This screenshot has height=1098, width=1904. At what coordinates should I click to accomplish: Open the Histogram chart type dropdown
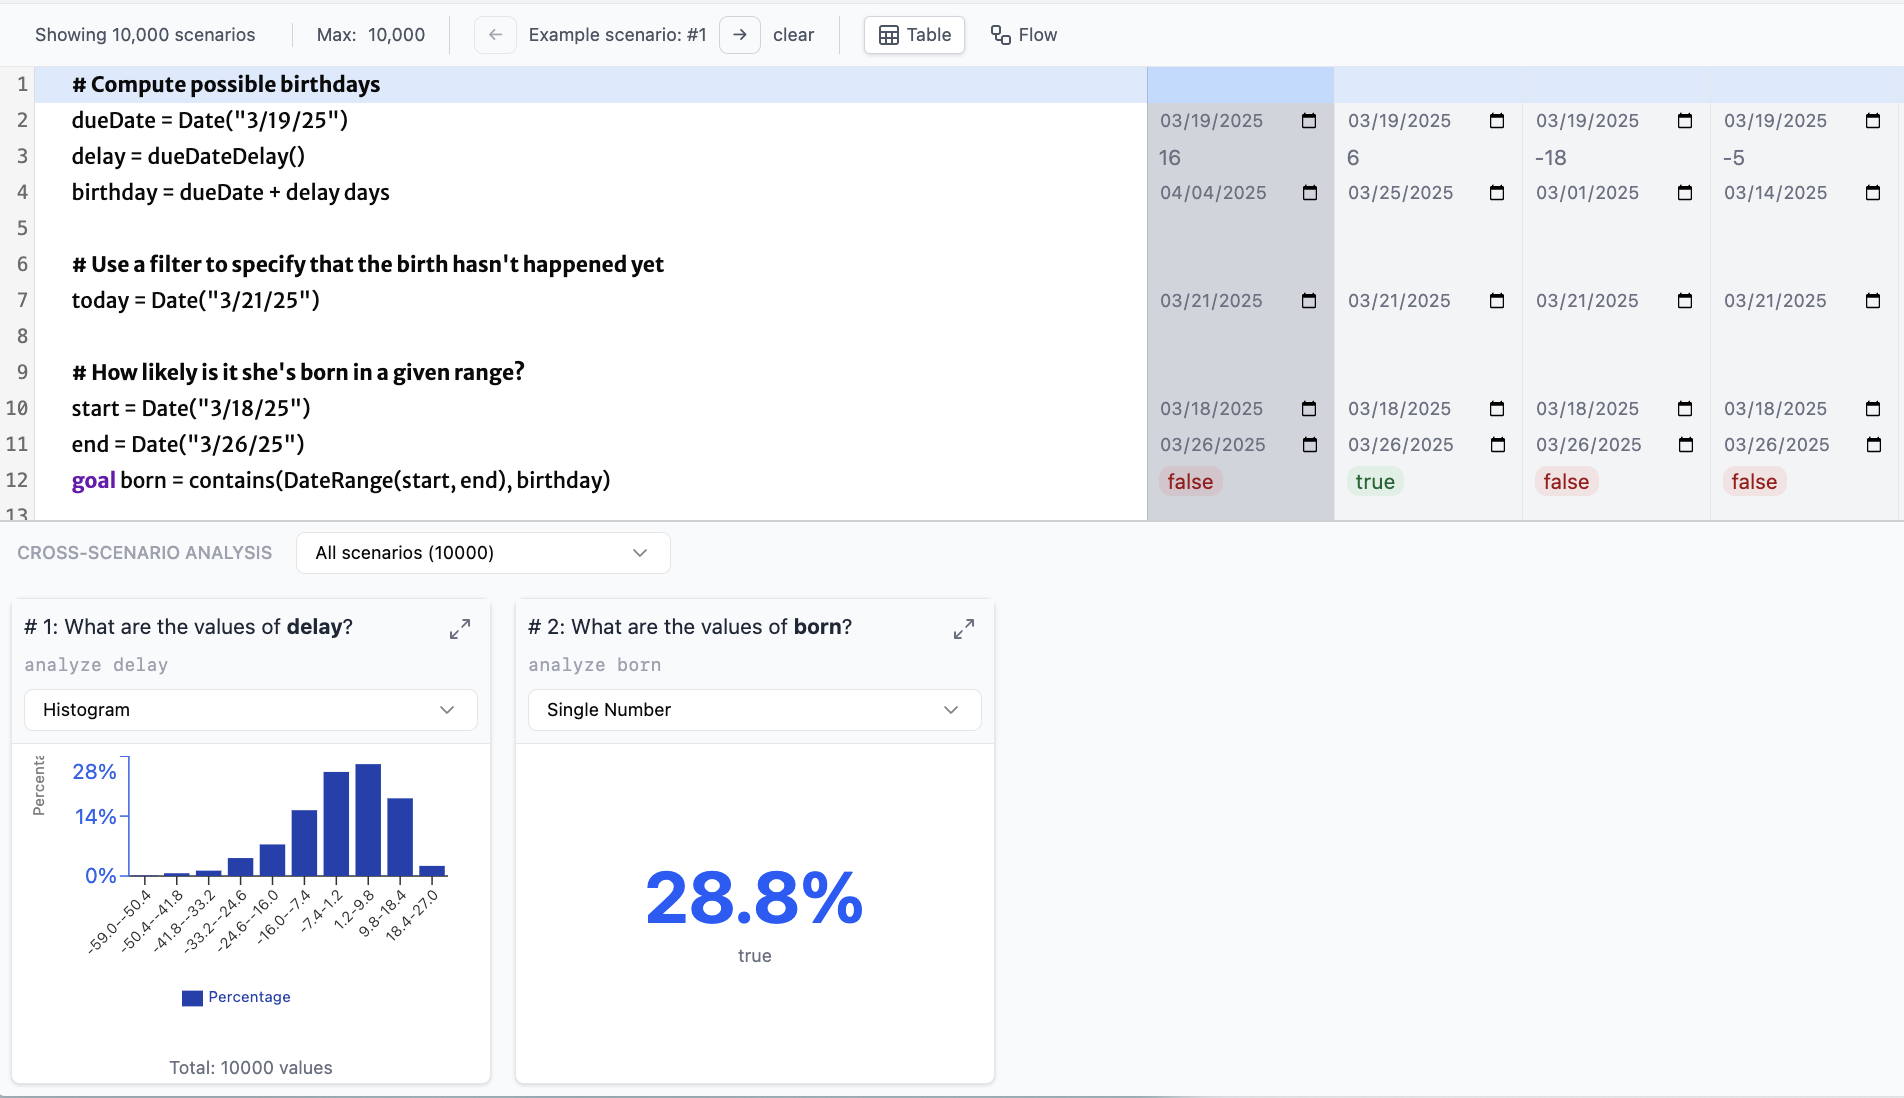pos(250,710)
